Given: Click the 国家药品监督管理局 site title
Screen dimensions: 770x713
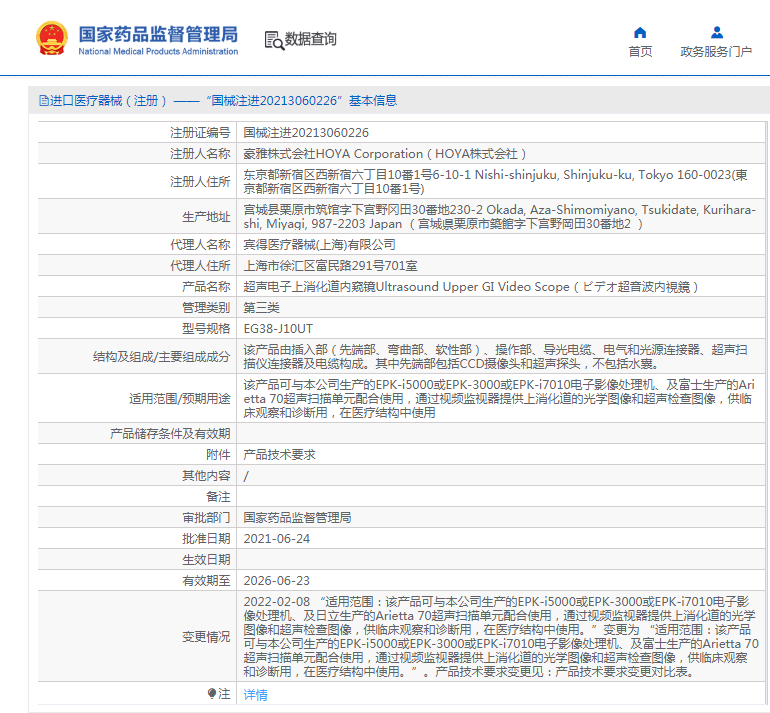Looking at the screenshot, I should [158, 33].
